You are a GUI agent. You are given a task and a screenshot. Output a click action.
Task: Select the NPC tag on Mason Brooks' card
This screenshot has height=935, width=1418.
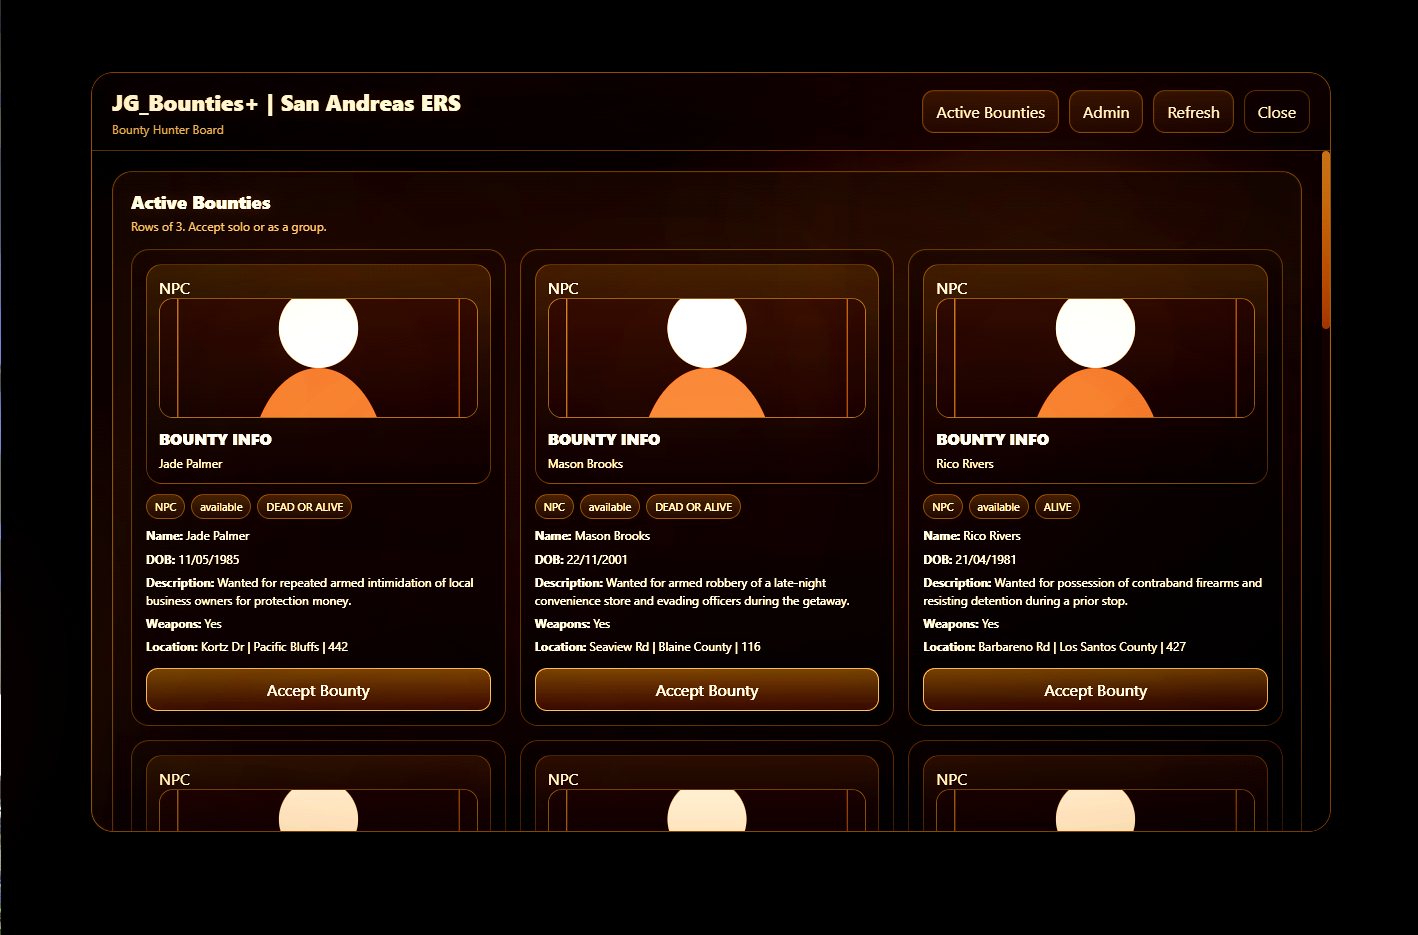[554, 507]
